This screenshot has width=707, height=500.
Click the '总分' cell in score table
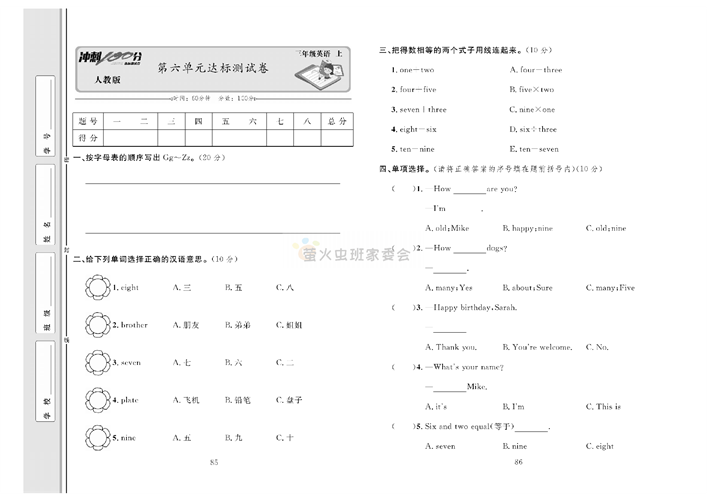337,121
